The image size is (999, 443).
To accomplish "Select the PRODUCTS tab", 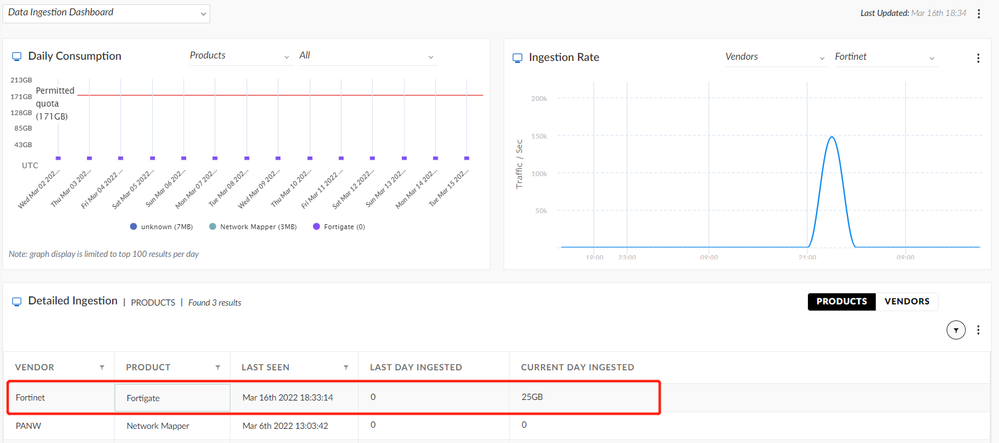I will click(842, 301).
